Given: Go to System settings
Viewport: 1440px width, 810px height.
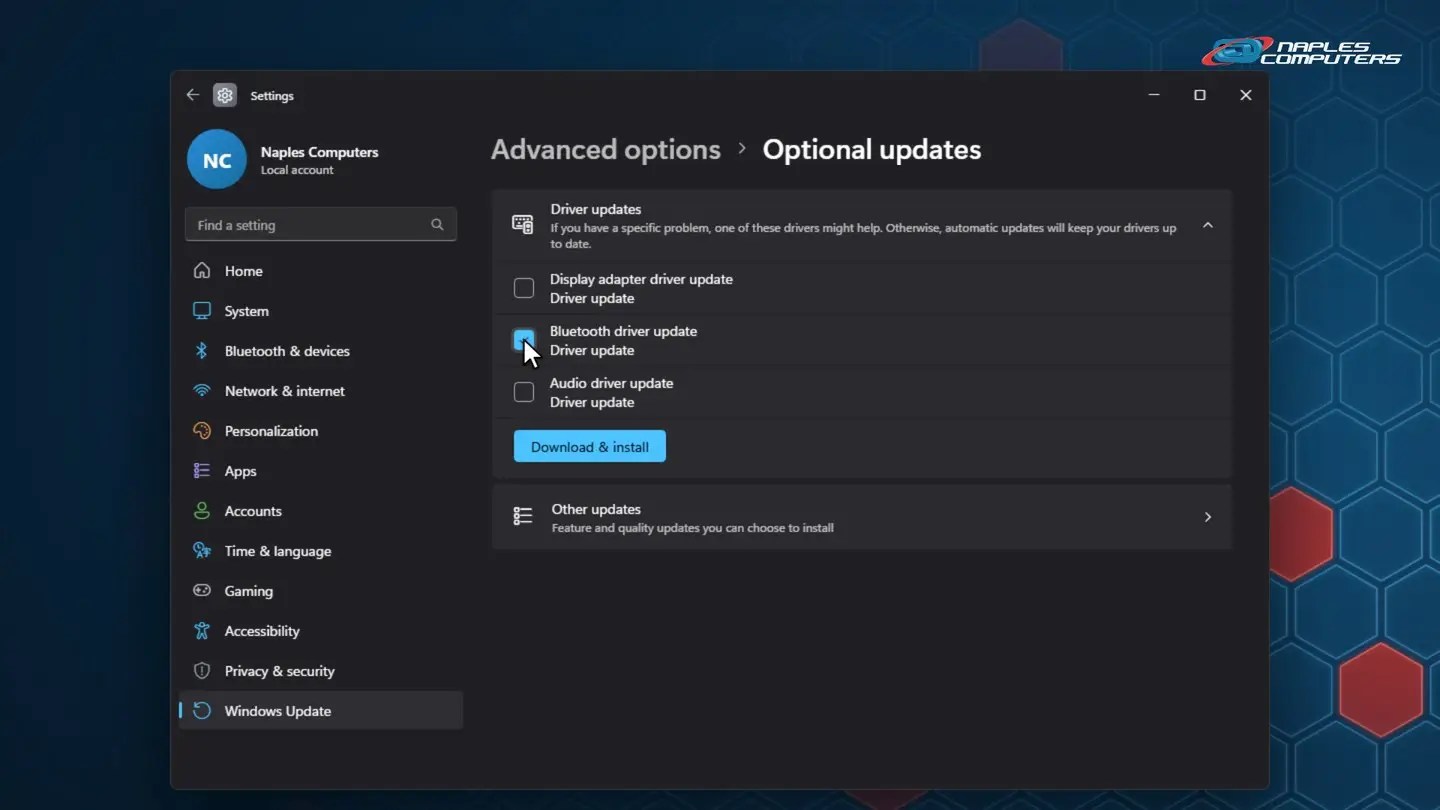Looking at the screenshot, I should pyautogui.click(x=321, y=311).
